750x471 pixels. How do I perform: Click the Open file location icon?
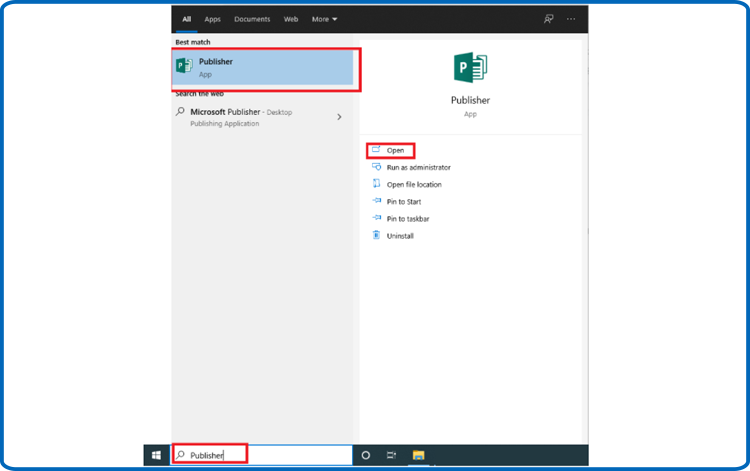[376, 184]
